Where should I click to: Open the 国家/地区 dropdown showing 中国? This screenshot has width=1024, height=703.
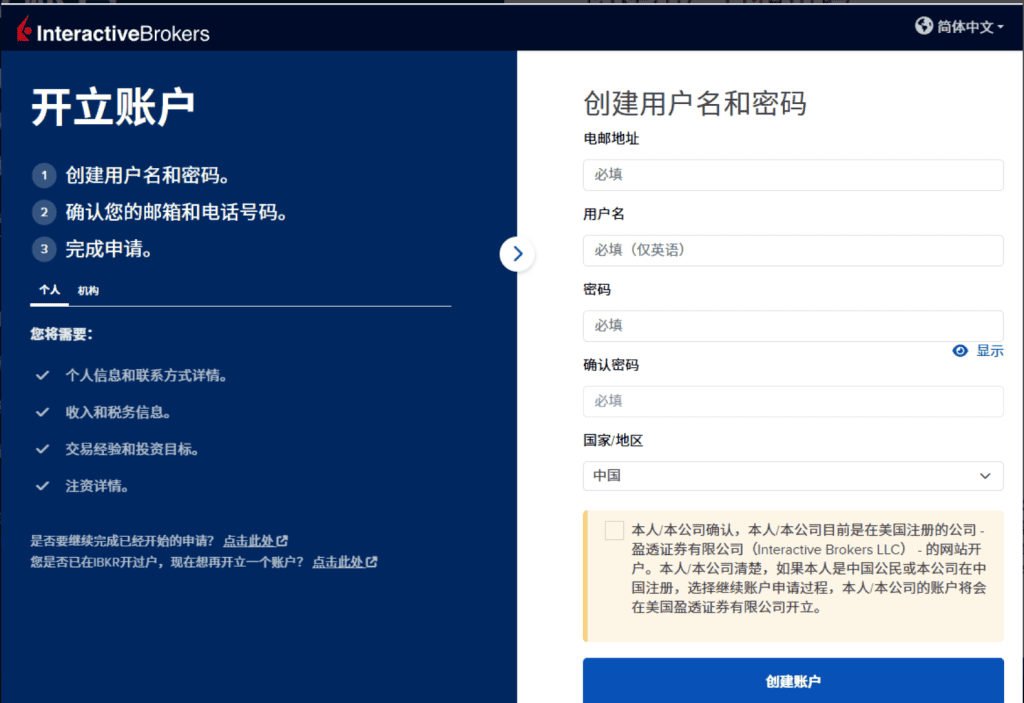pyautogui.click(x=793, y=476)
